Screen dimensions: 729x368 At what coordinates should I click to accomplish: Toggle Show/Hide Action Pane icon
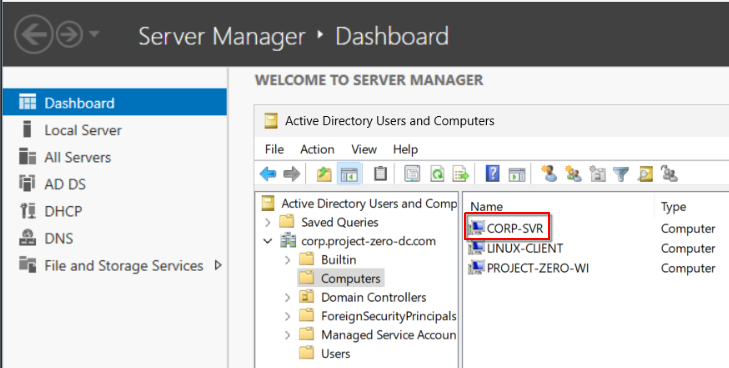tap(517, 174)
